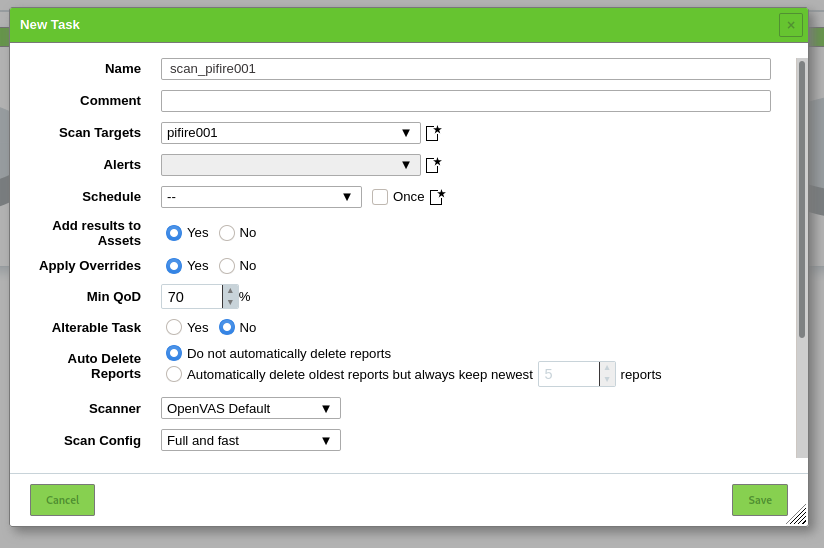Click the new alert icon
Screen dimensions: 824x548
coord(433,164)
